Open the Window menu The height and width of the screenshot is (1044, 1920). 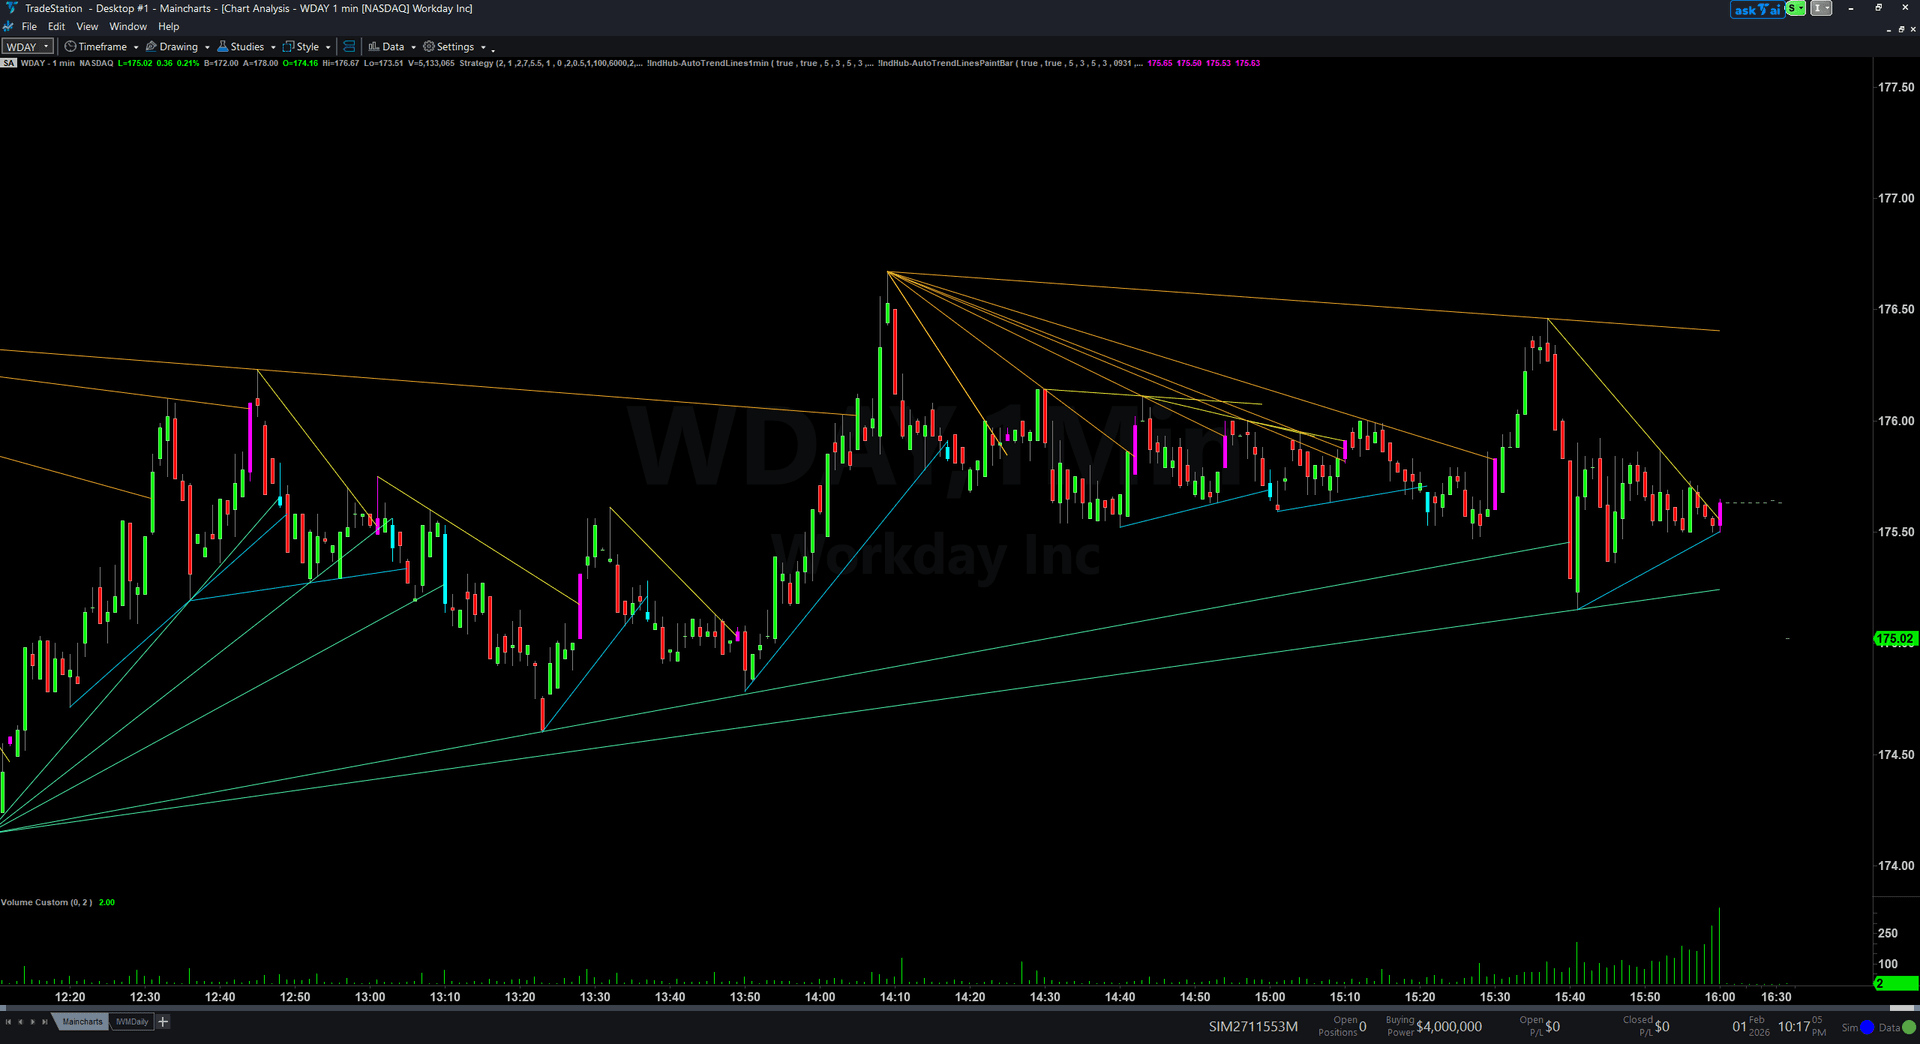pos(128,27)
